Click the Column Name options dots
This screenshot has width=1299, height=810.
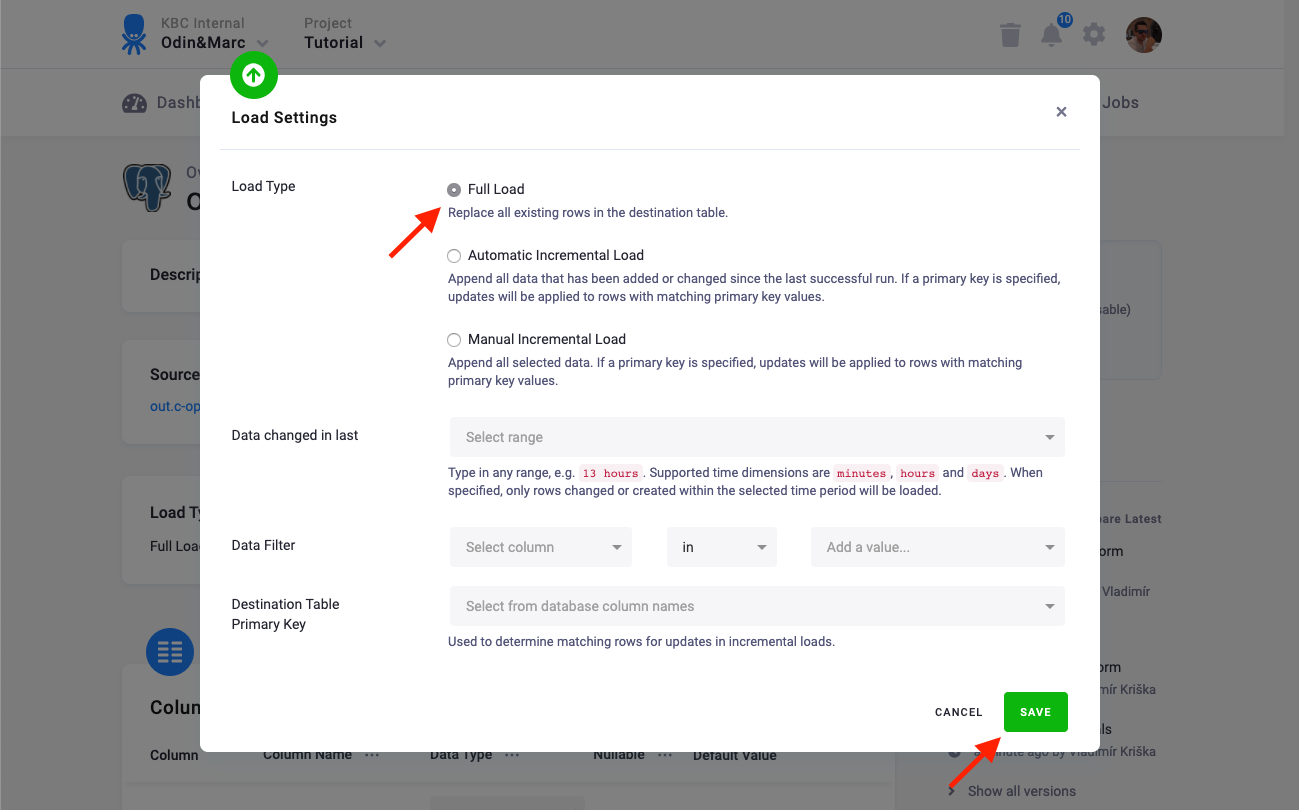372,755
